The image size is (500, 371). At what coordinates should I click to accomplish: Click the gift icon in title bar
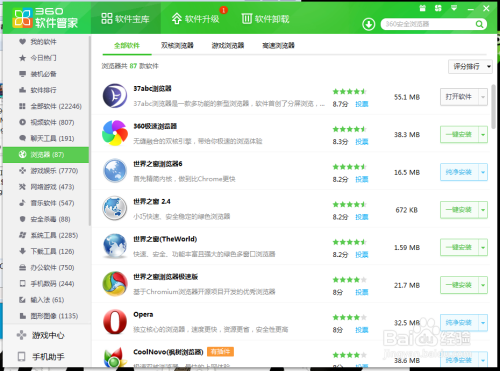(x=423, y=8)
